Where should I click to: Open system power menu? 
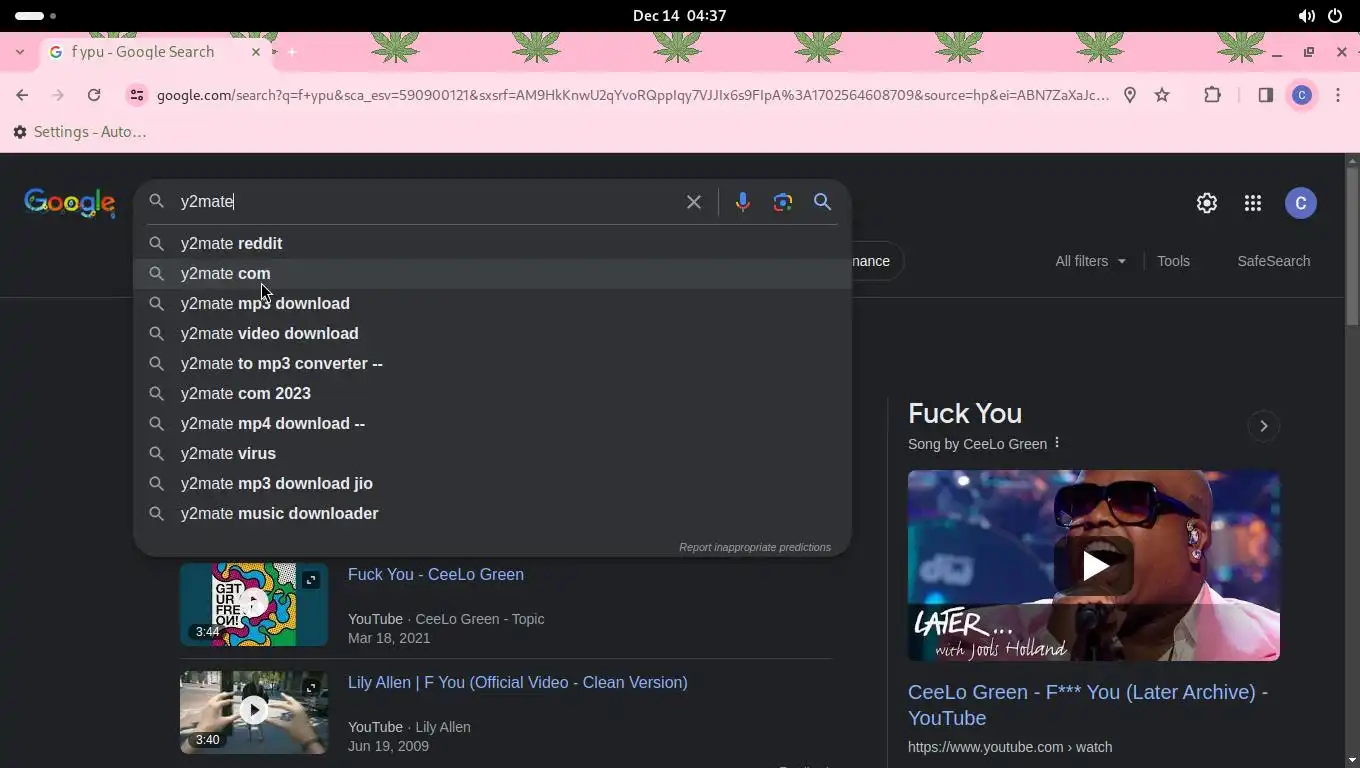(1335, 16)
